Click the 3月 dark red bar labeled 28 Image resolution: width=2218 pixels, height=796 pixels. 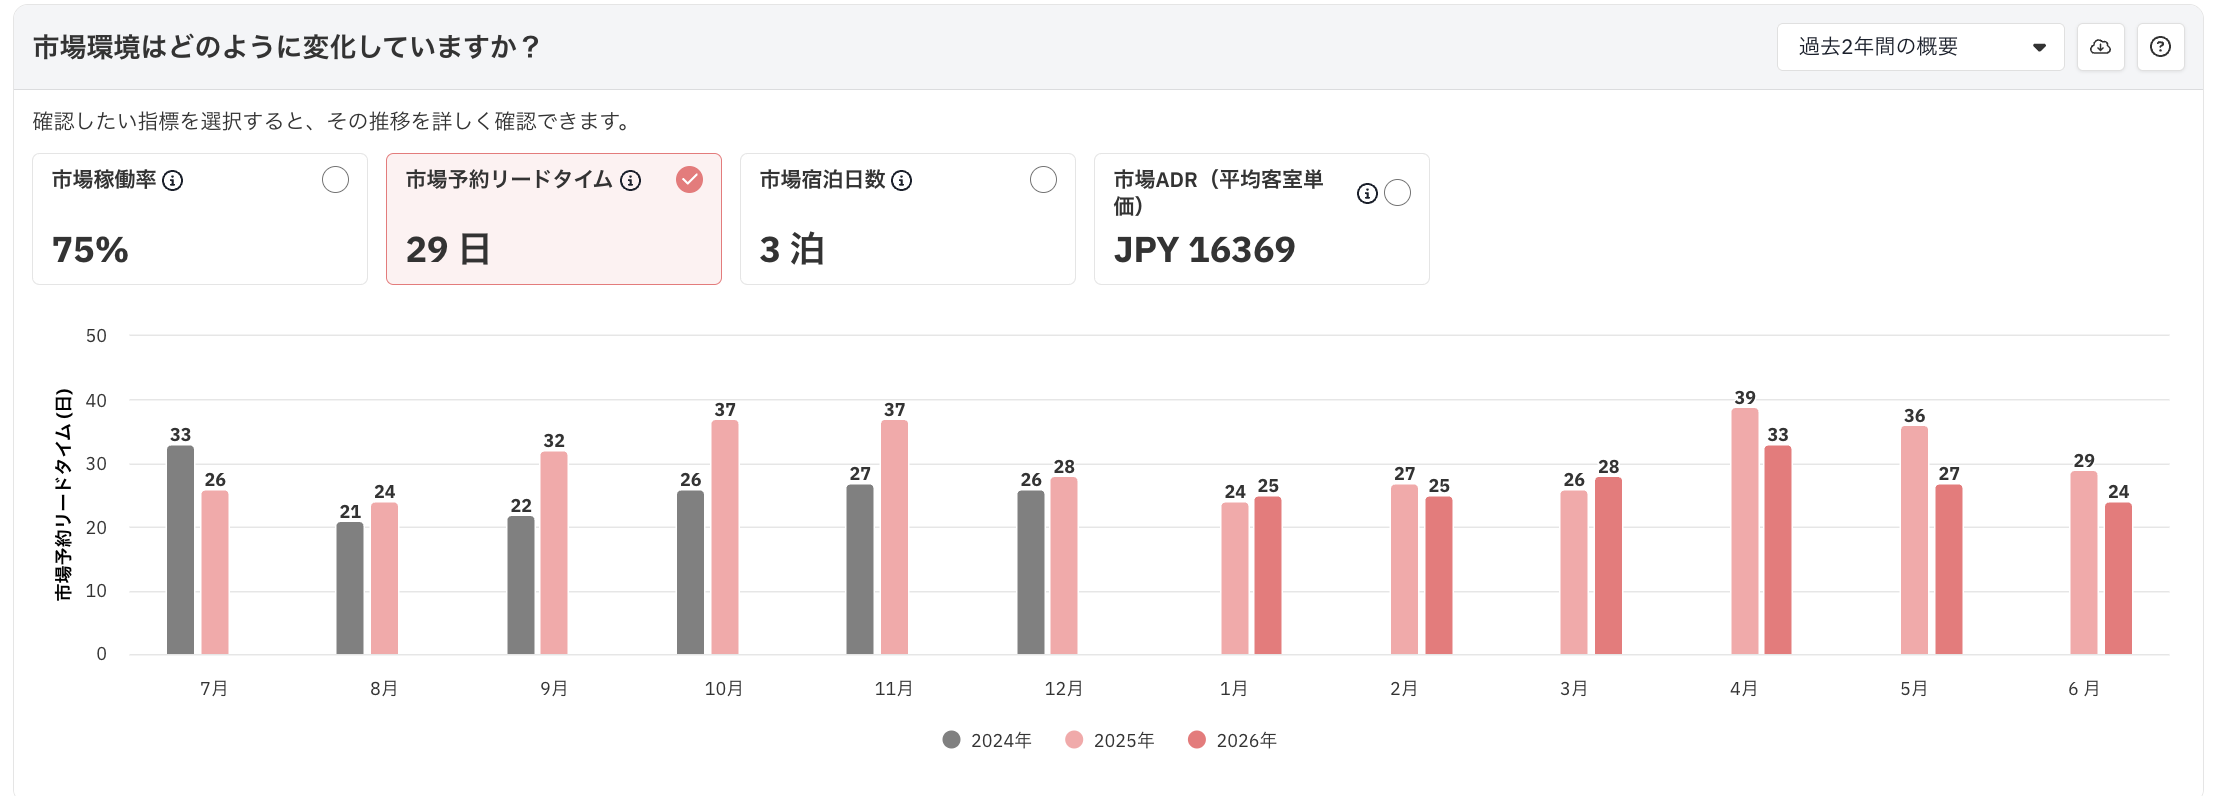click(1609, 566)
